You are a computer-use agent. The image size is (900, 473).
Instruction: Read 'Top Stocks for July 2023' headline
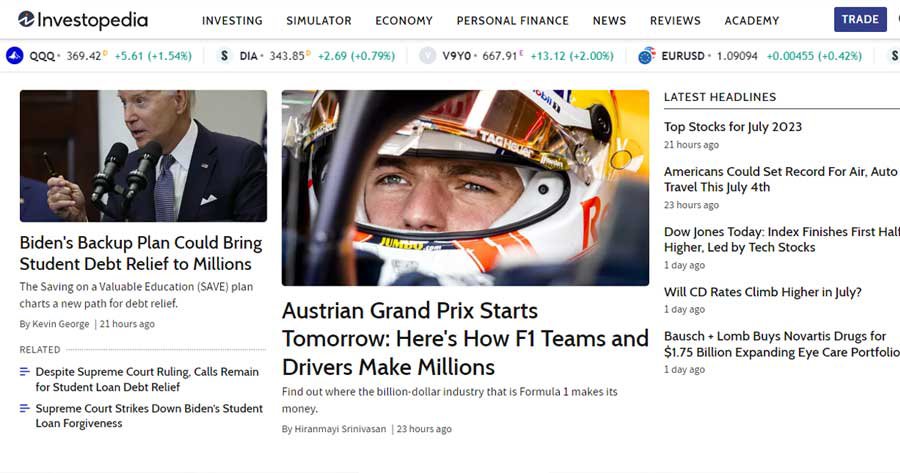(733, 127)
